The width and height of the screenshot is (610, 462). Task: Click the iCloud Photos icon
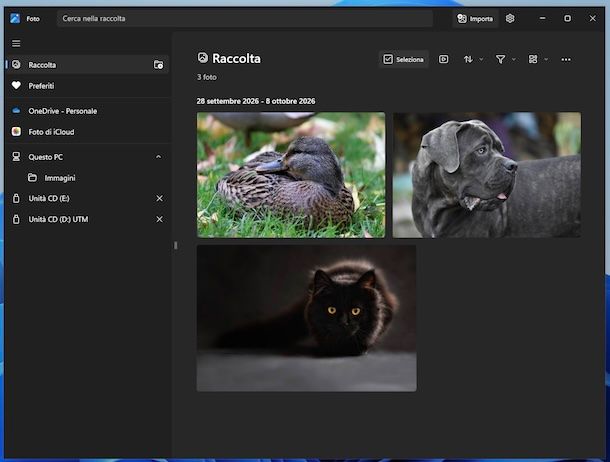click(16, 131)
